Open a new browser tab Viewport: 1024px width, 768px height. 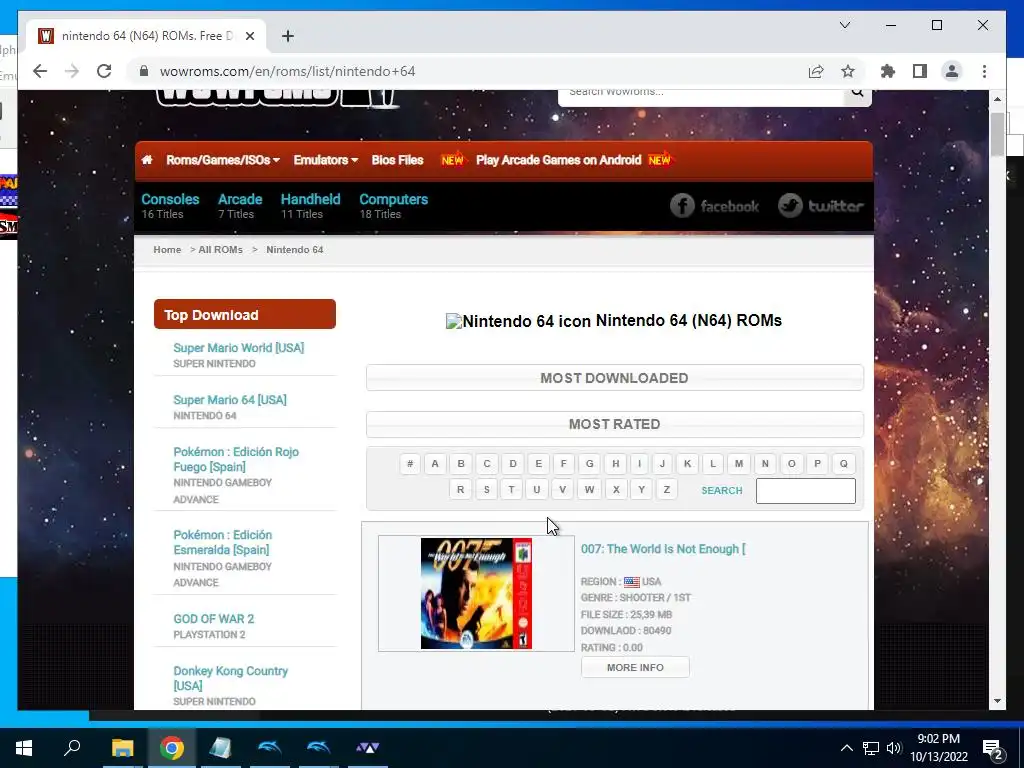click(x=287, y=36)
